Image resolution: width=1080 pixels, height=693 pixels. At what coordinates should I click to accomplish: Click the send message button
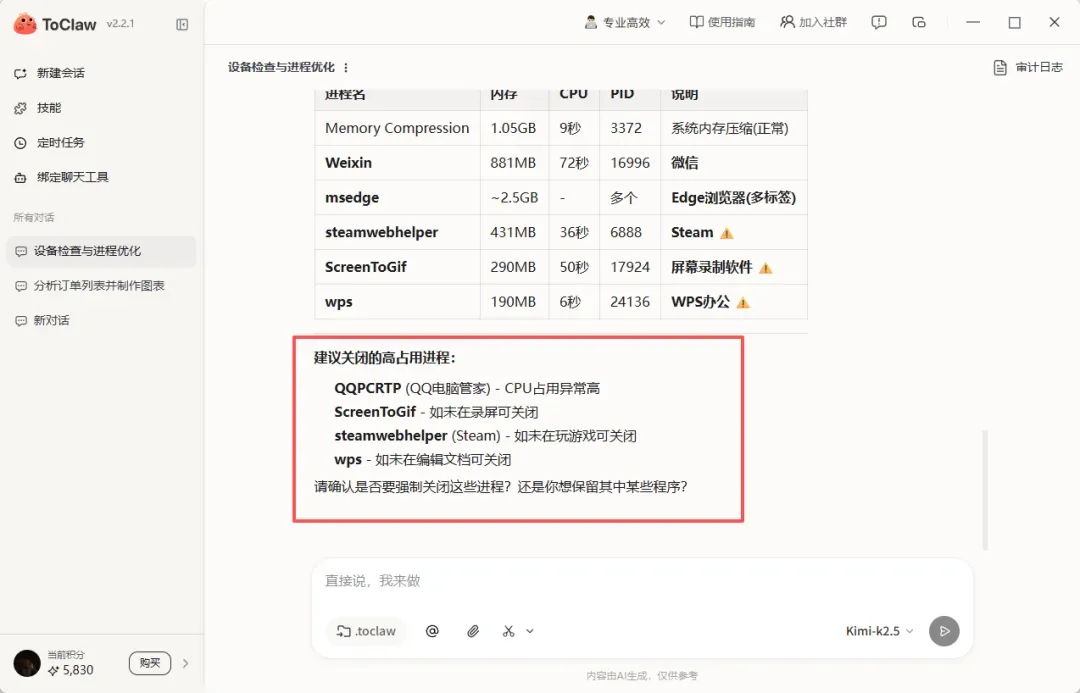pos(944,631)
